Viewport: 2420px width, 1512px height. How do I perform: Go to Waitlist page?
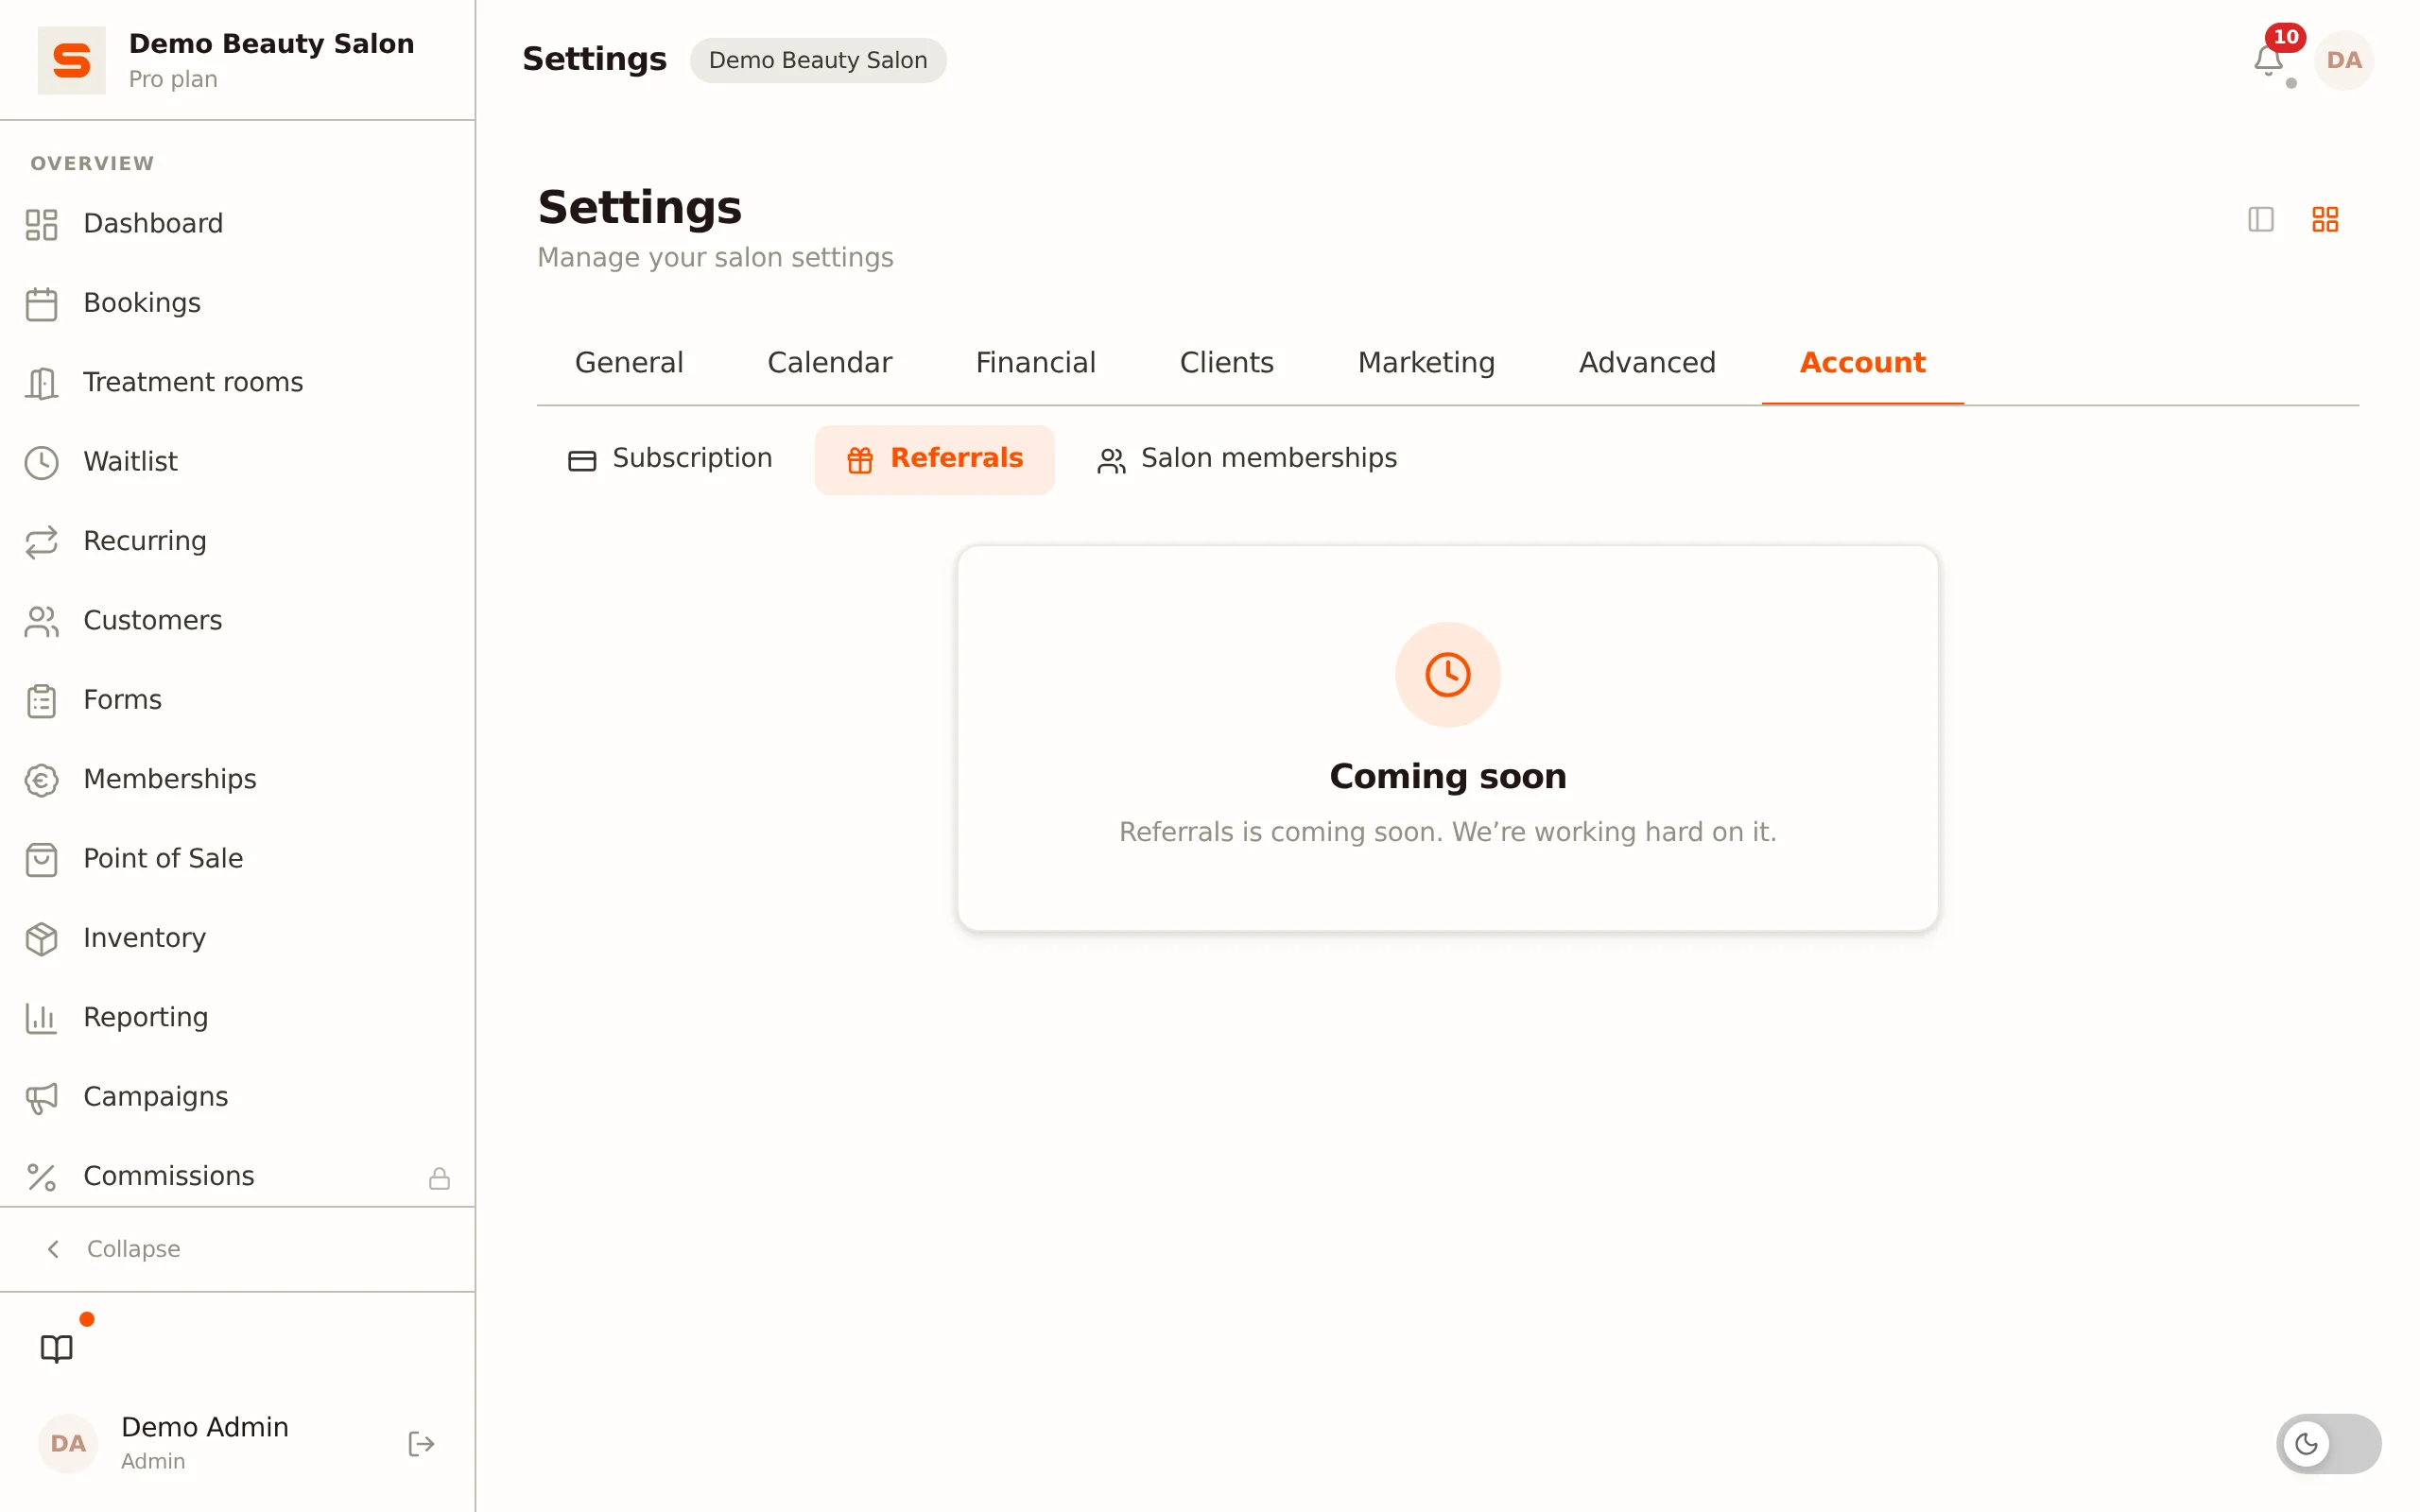click(x=130, y=462)
